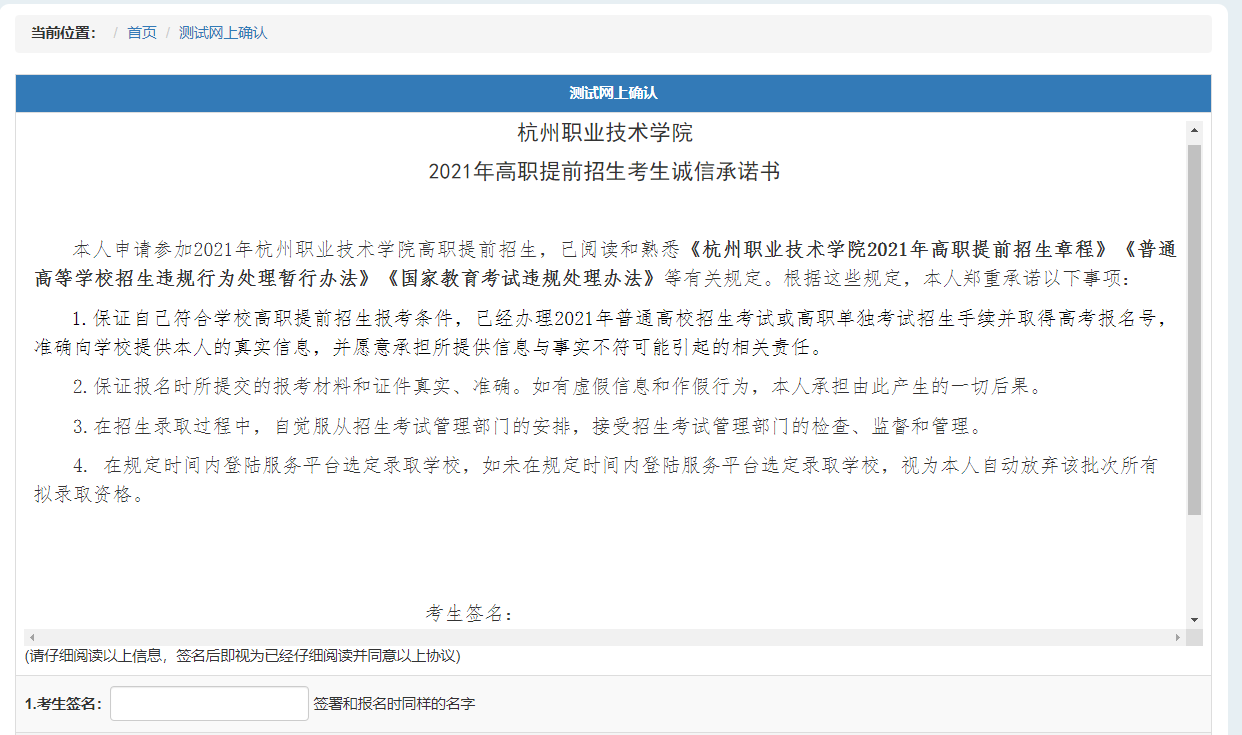This screenshot has width=1242, height=735.
Task: Click the heading 杭州职业技术学院
Action: tap(605, 132)
